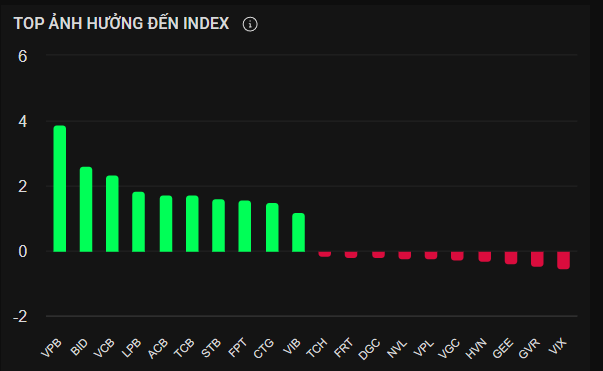Click the y-axis value 2
The height and width of the screenshot is (371, 603).
[22, 187]
